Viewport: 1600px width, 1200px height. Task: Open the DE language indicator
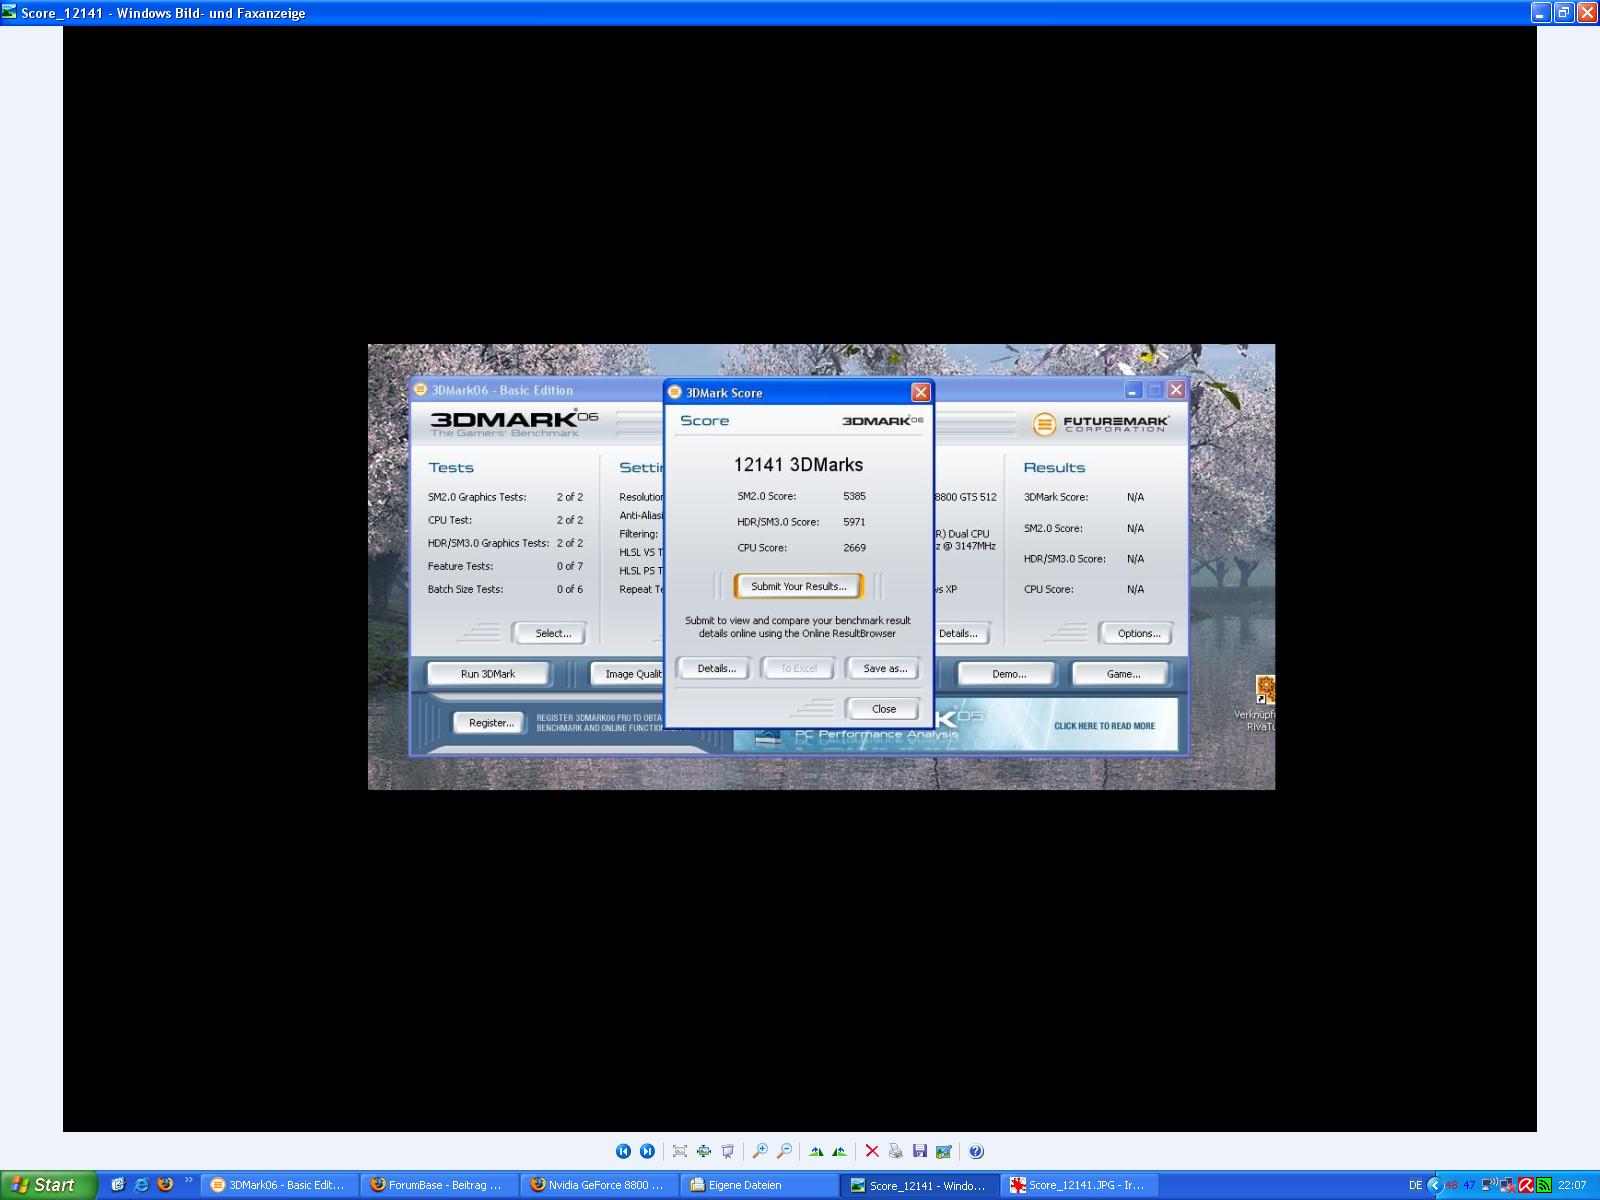[x=1415, y=1185]
